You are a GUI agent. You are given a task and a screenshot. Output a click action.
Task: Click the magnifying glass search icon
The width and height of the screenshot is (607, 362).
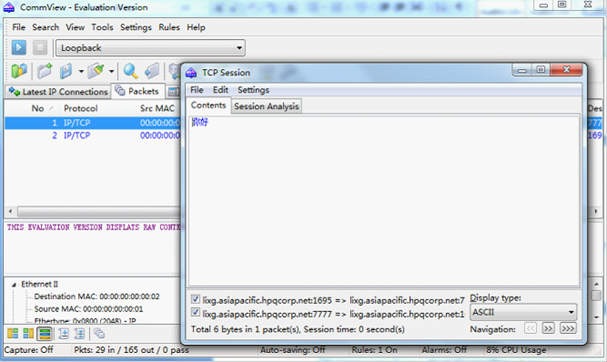click(x=130, y=71)
